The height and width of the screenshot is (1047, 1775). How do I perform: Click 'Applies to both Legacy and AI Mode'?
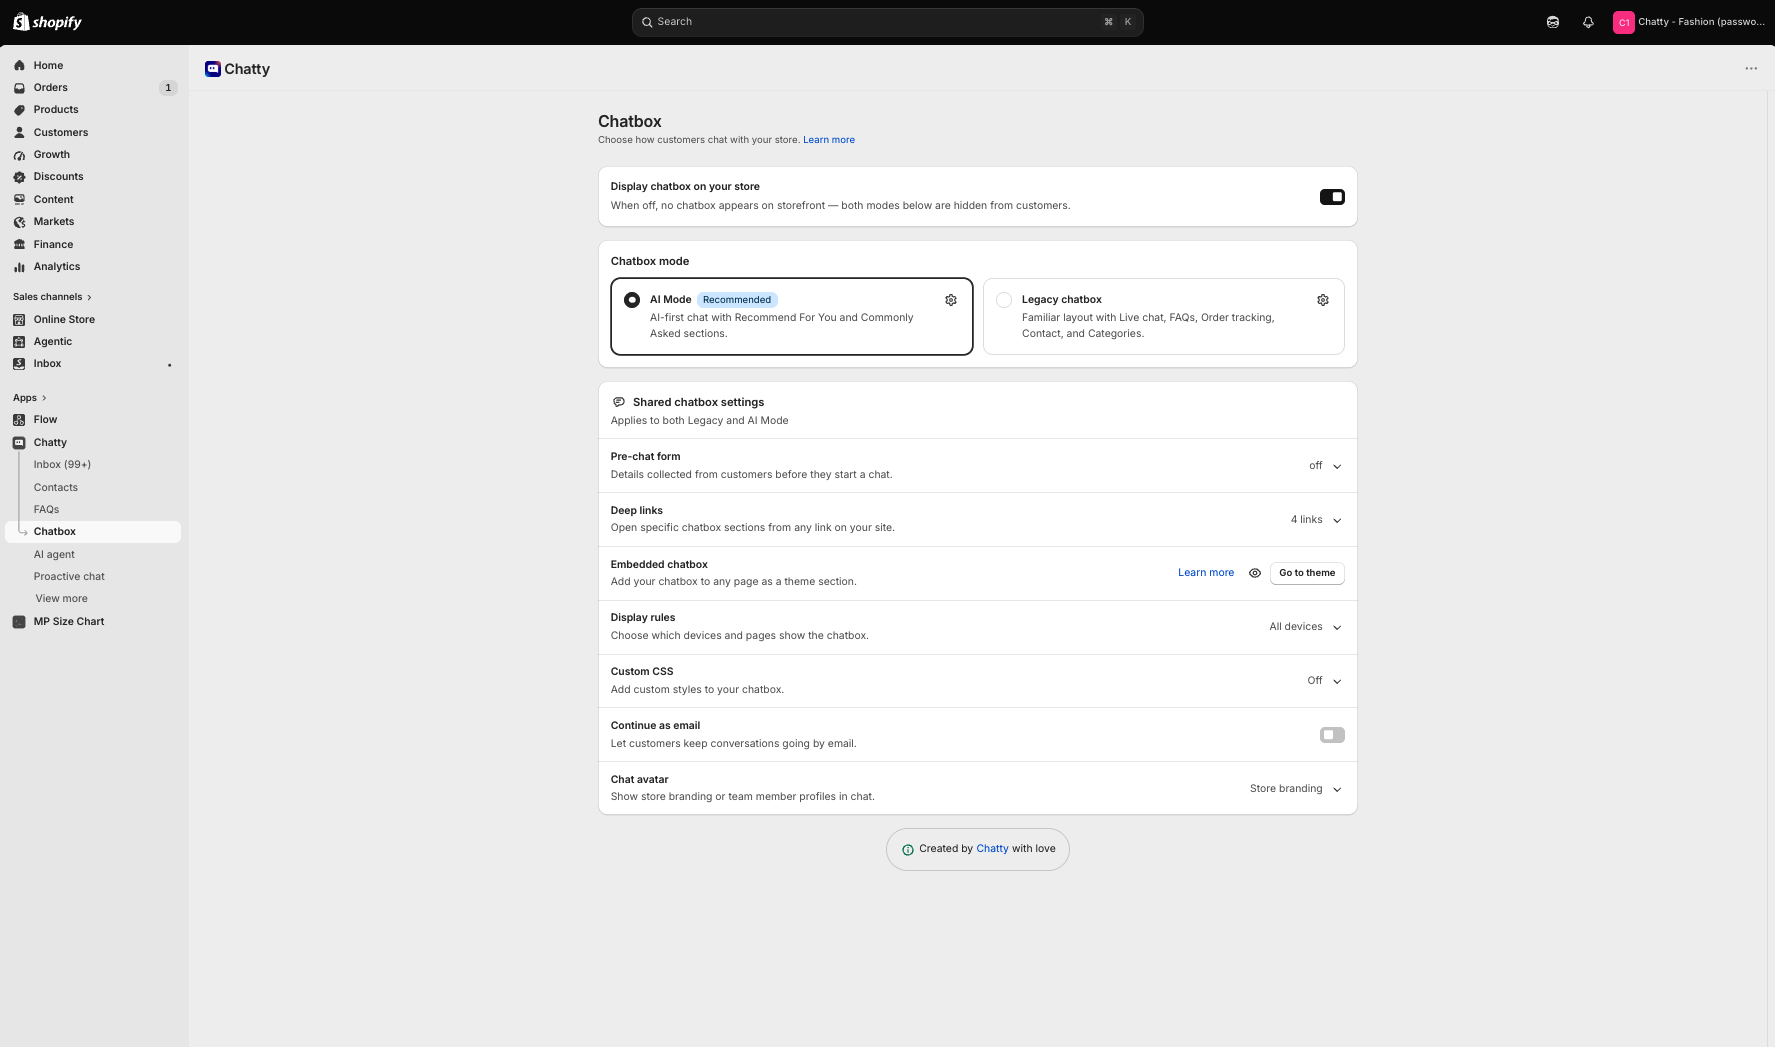pos(700,421)
